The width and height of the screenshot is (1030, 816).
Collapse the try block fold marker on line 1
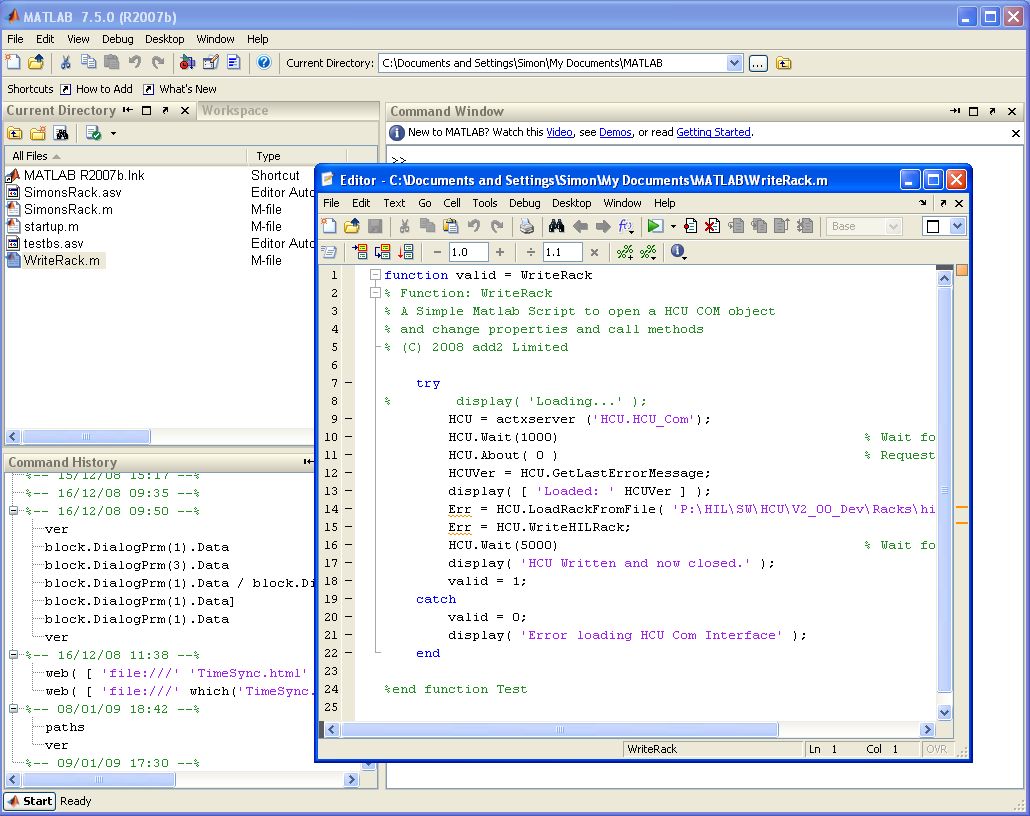click(375, 275)
